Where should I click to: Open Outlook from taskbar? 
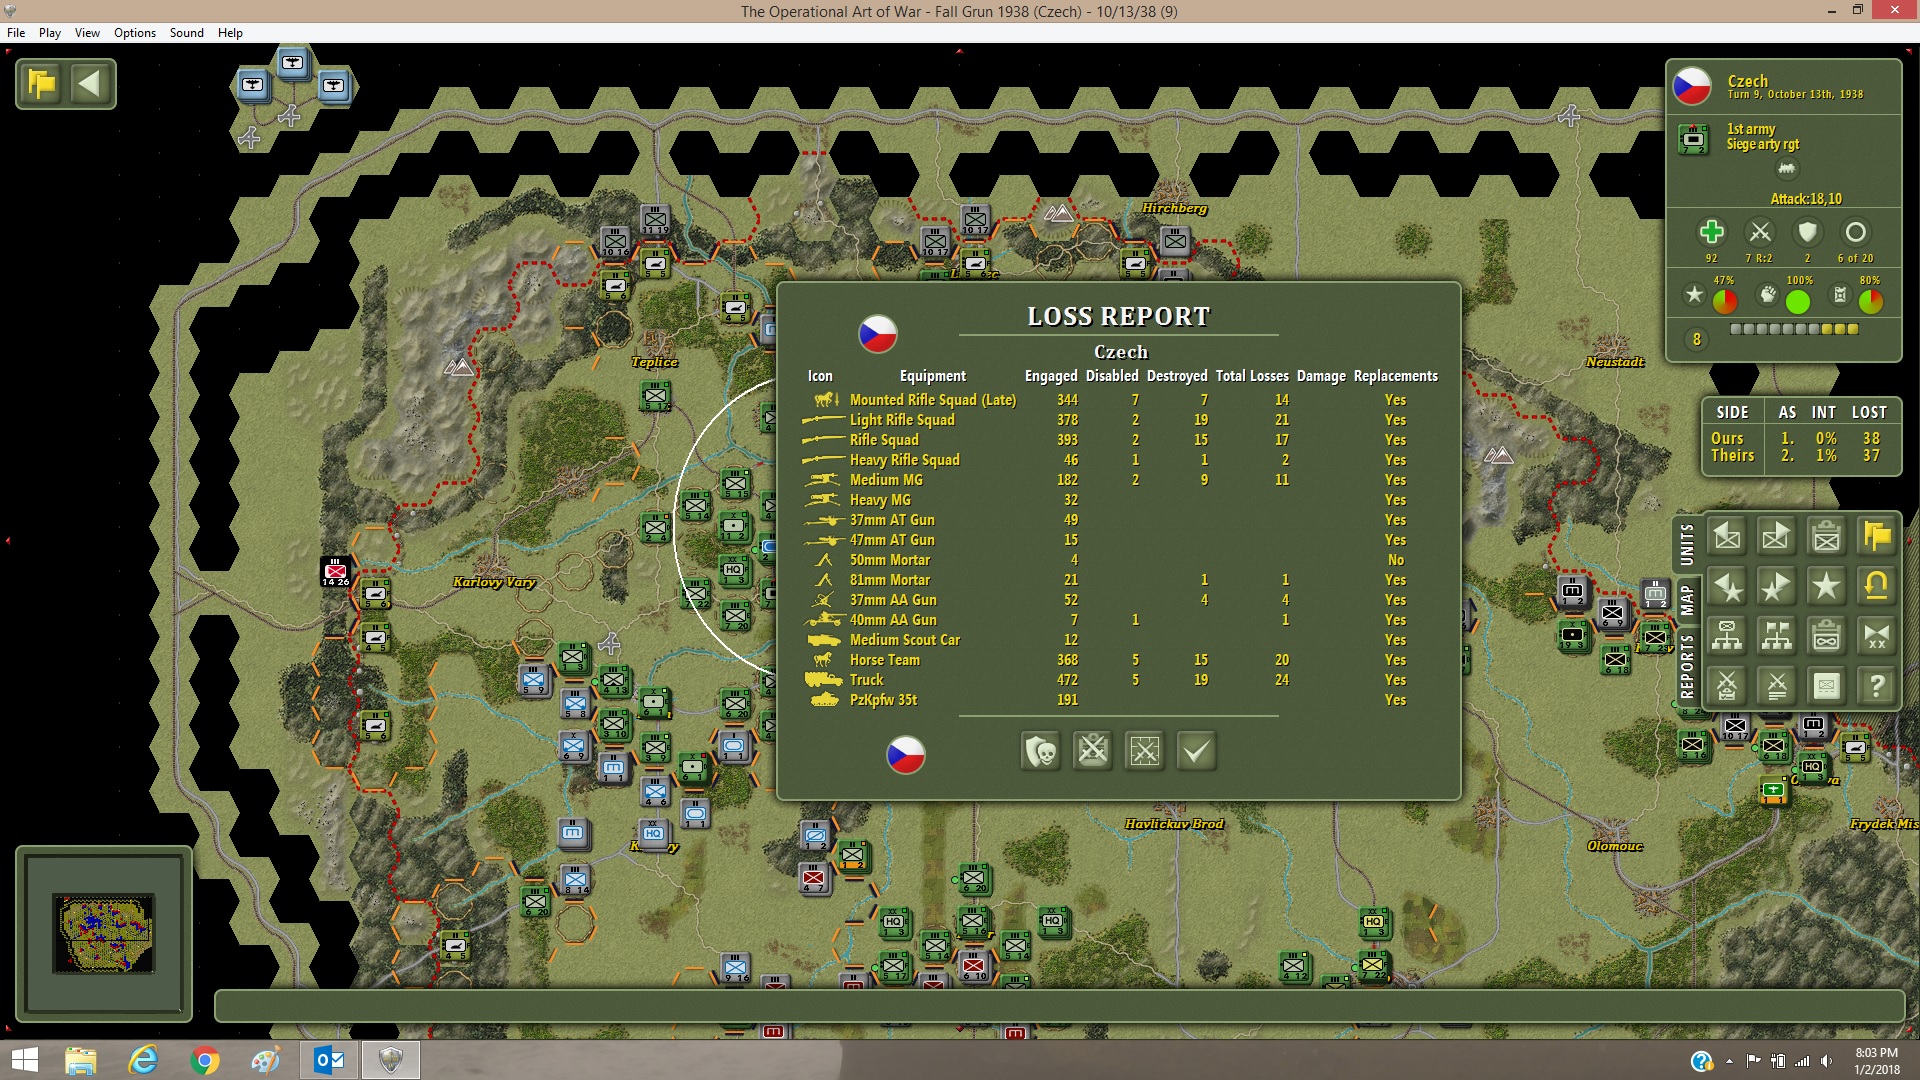pyautogui.click(x=329, y=1060)
